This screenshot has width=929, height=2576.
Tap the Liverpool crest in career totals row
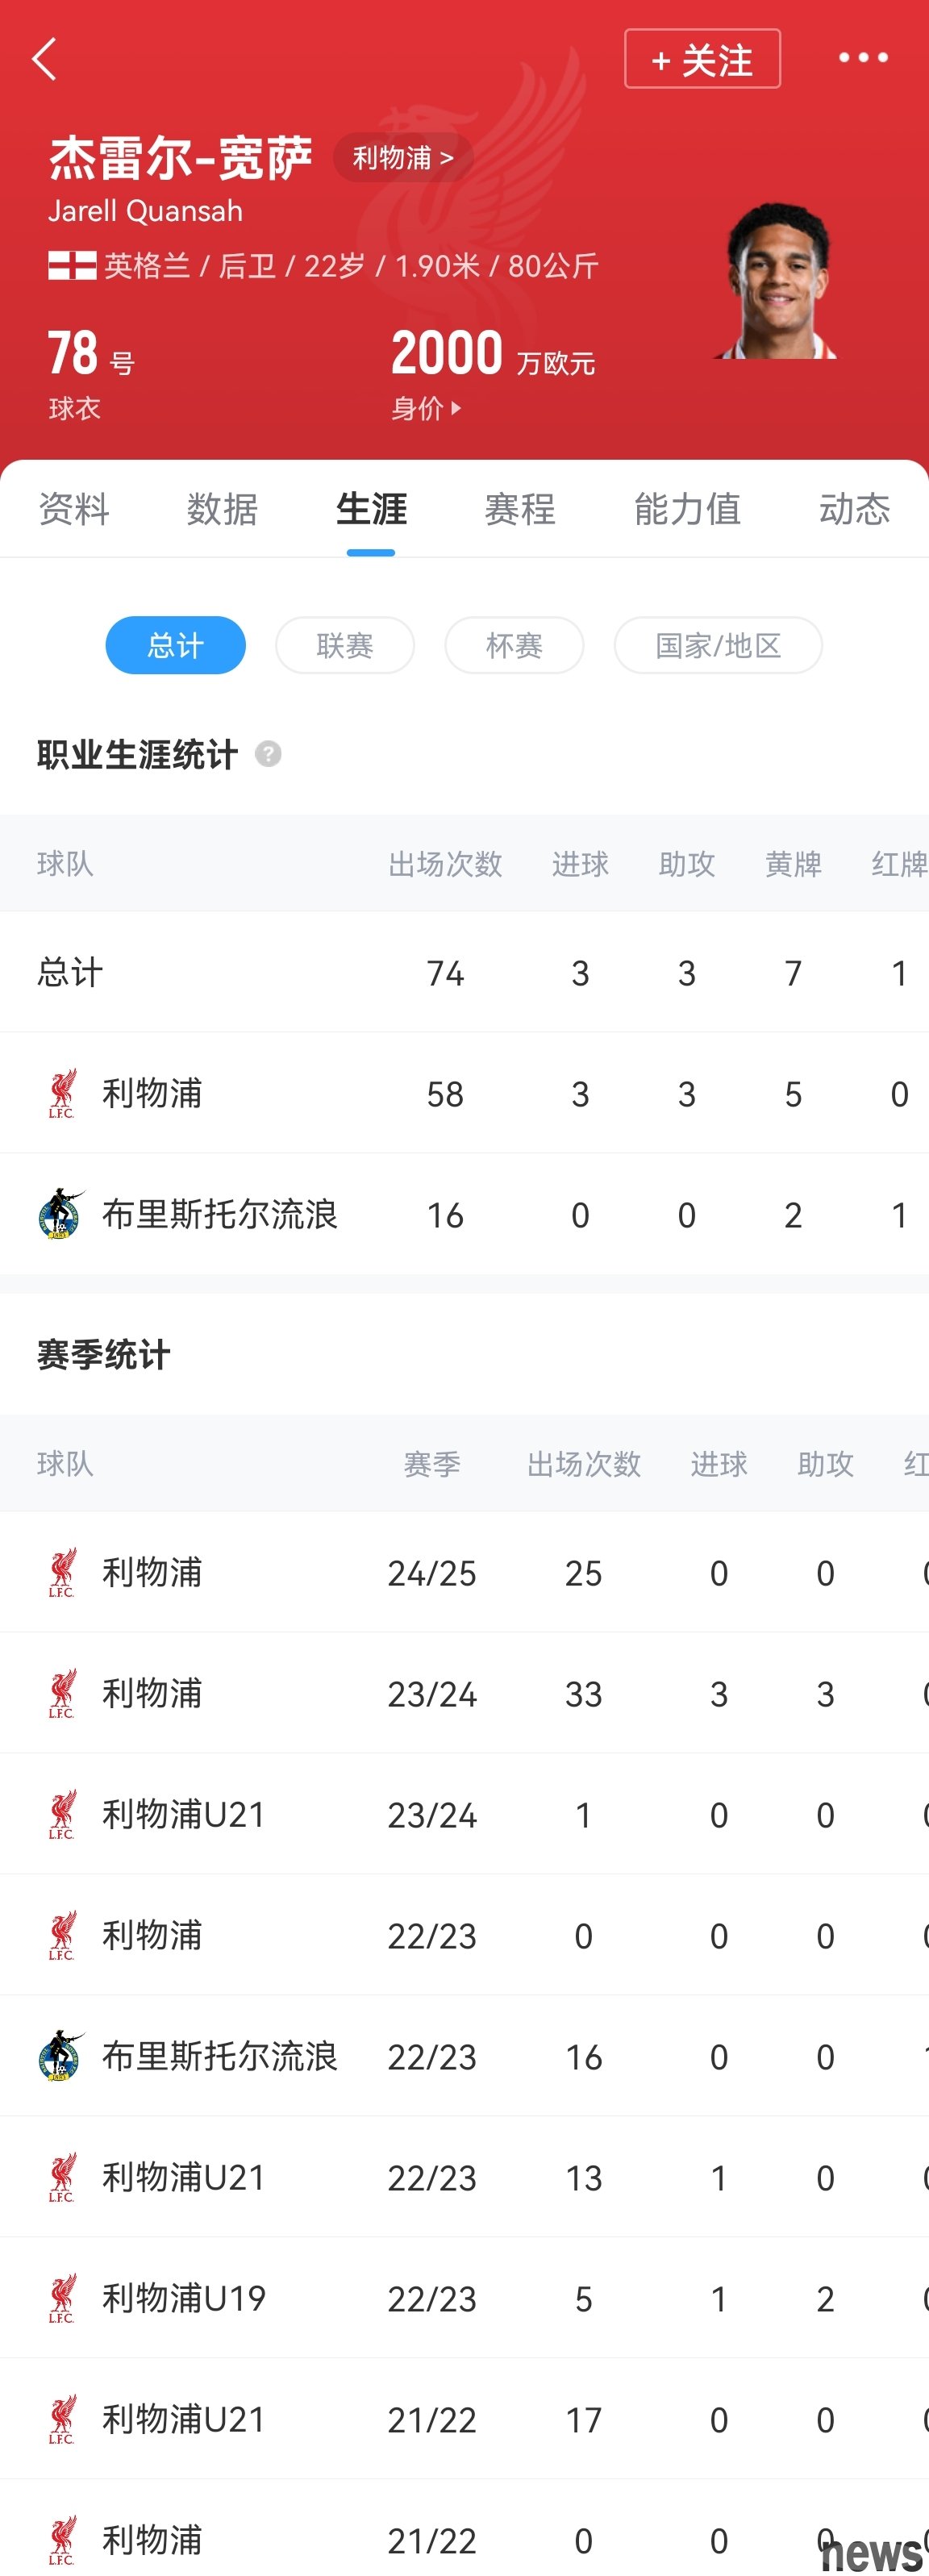coord(62,1093)
